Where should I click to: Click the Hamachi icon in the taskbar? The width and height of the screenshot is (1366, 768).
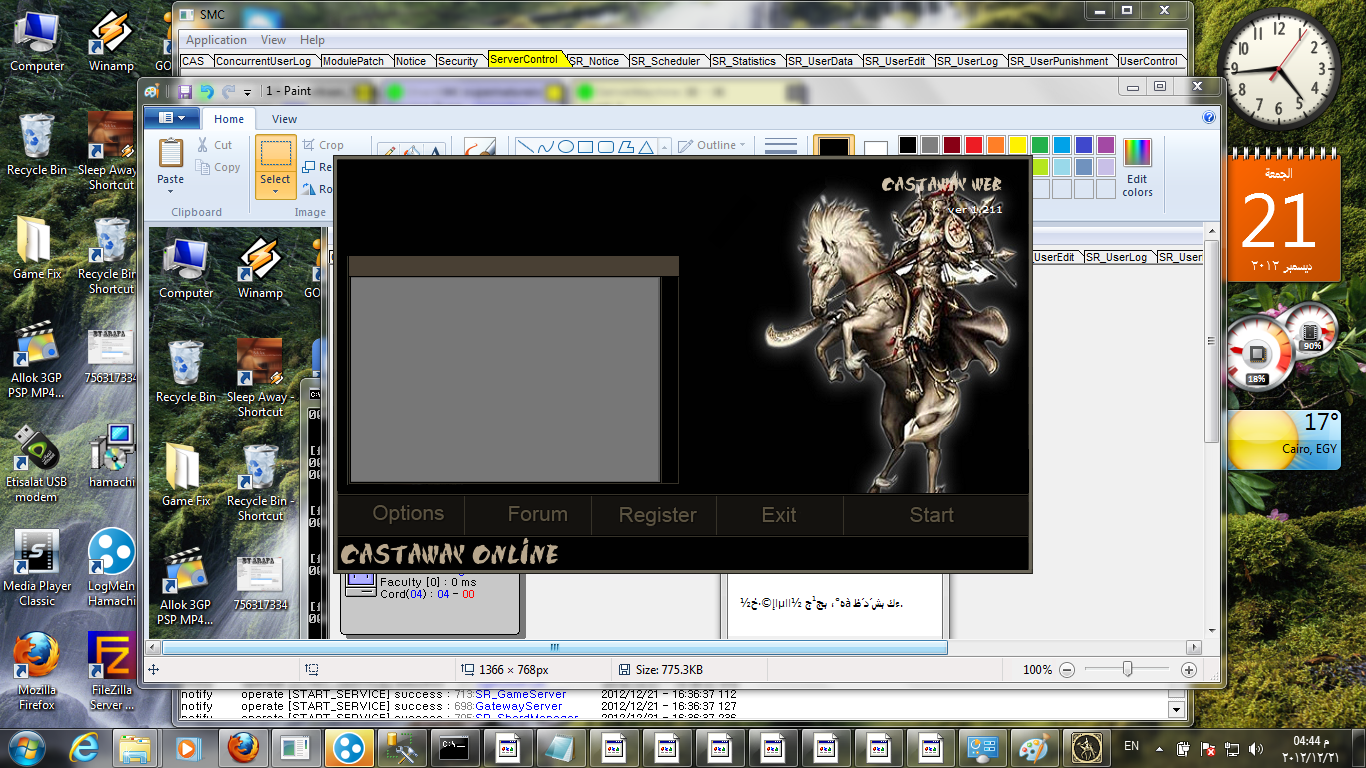349,747
